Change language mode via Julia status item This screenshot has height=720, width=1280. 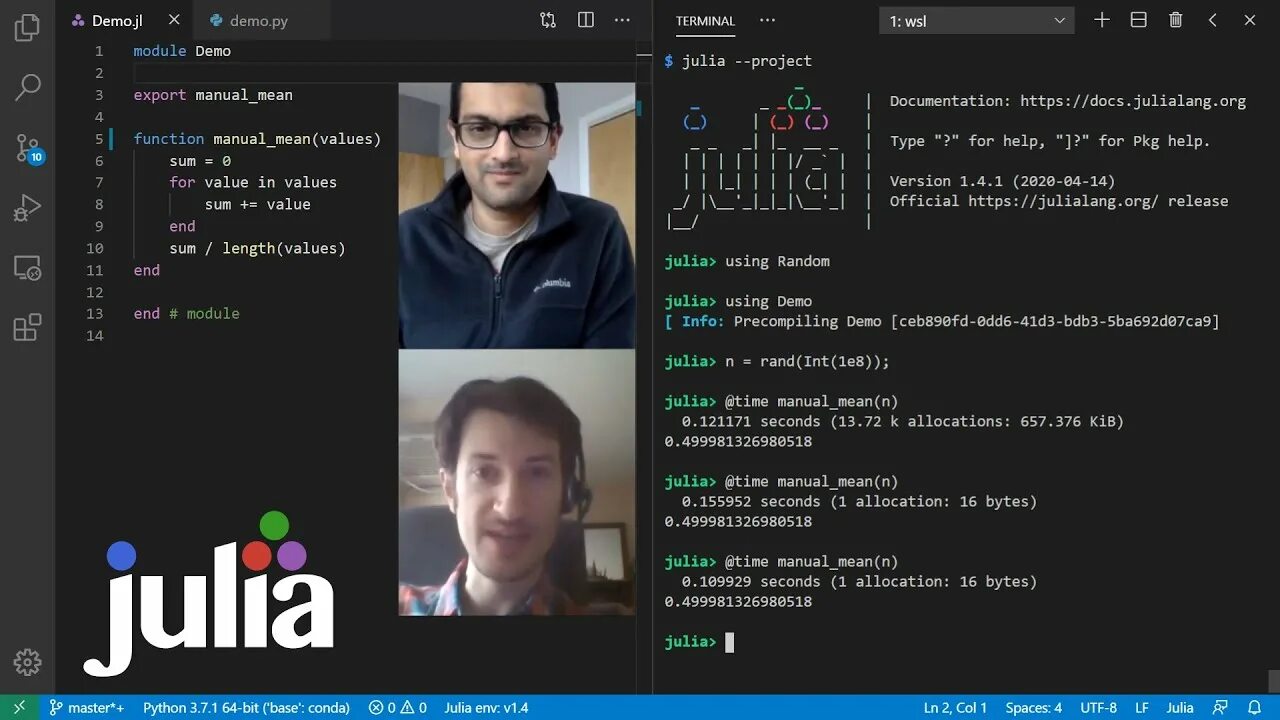click(1180, 708)
